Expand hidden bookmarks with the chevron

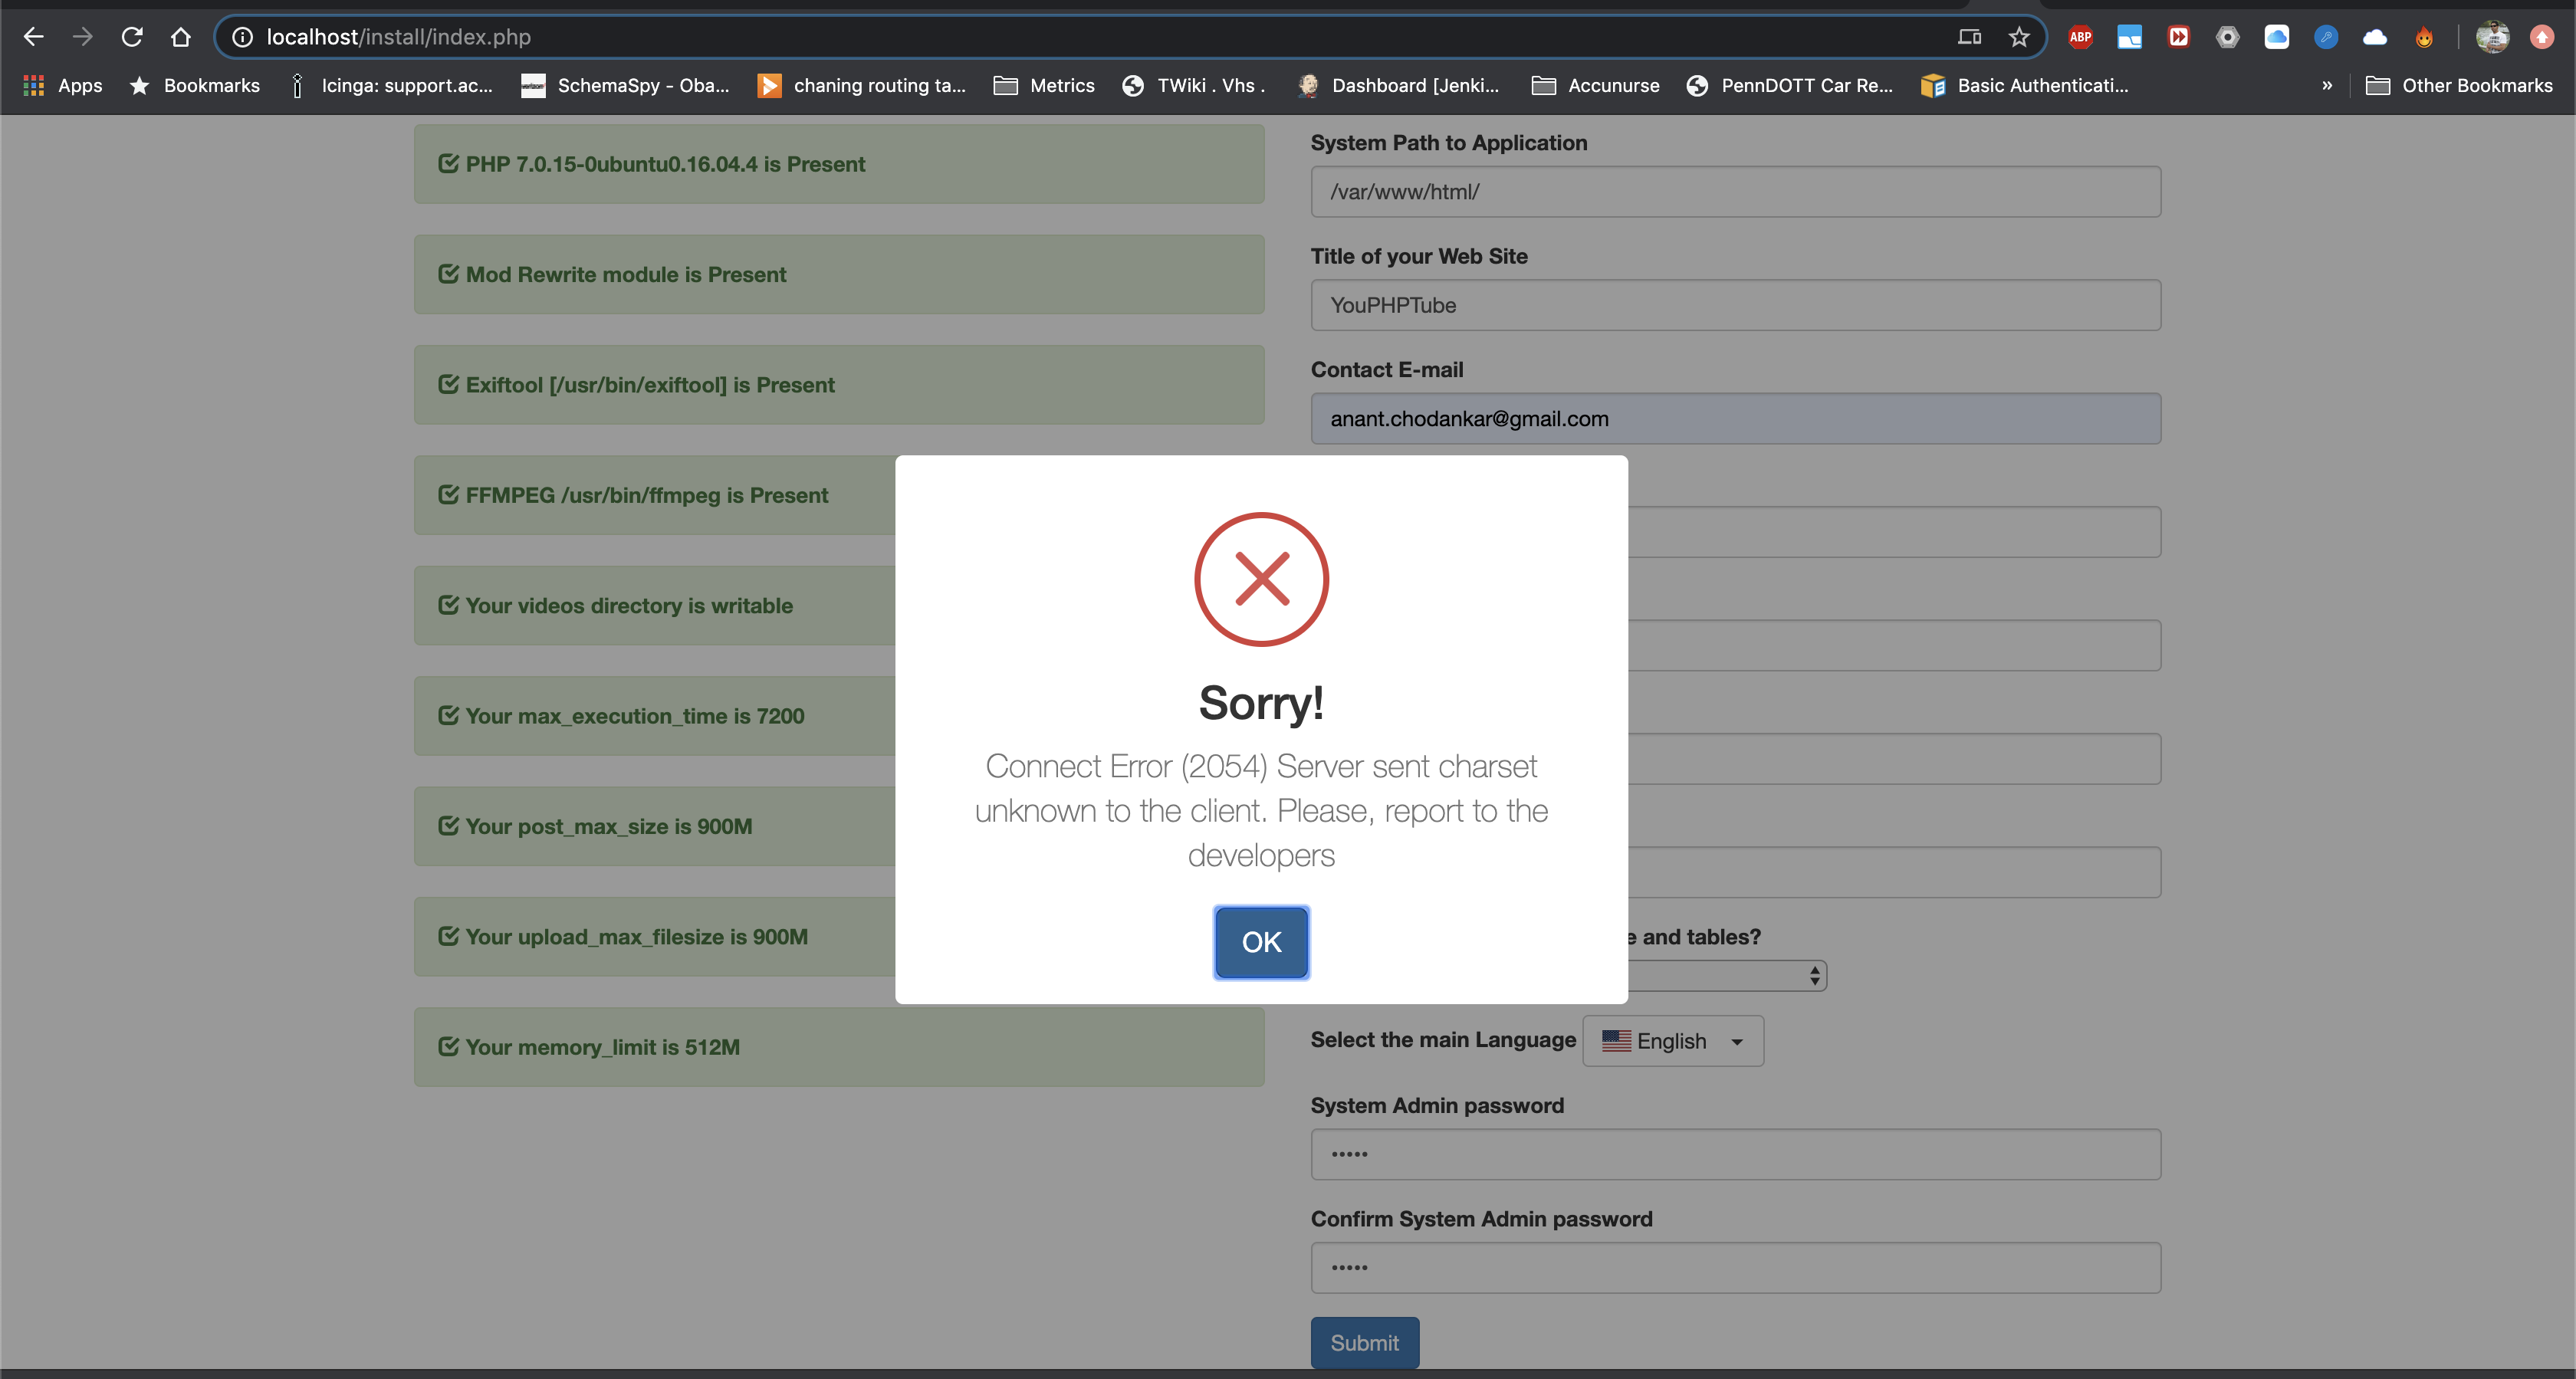click(x=2327, y=86)
